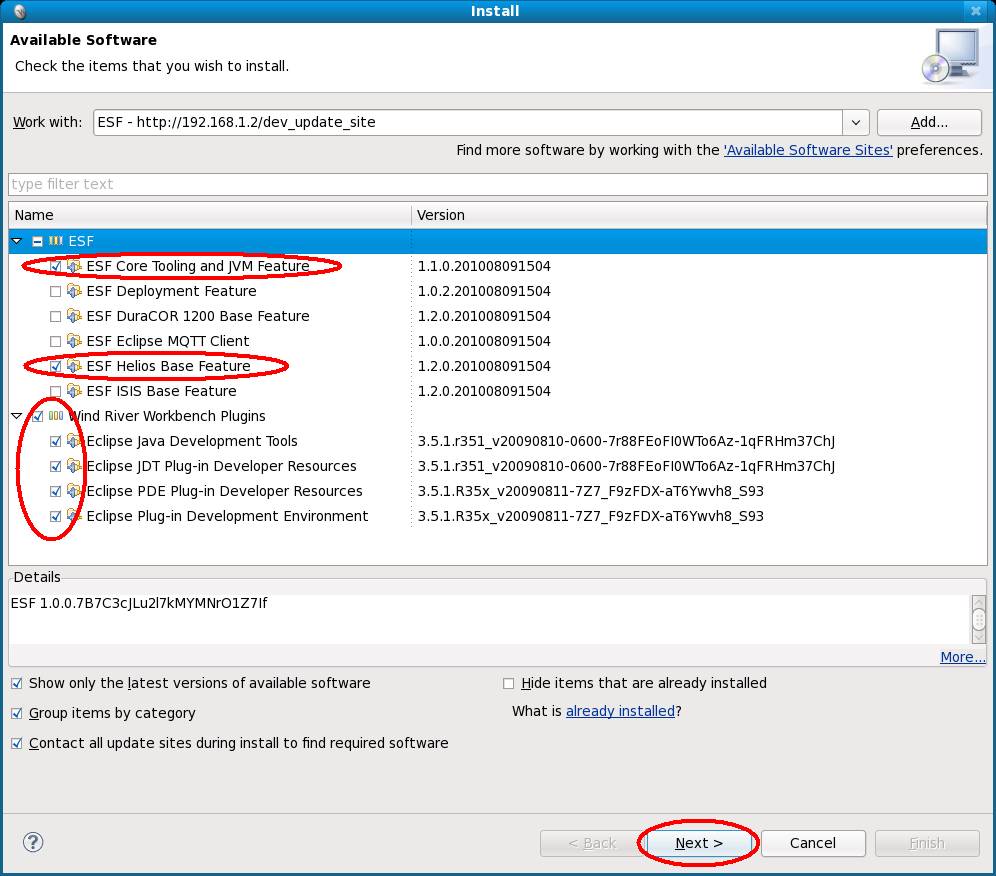Close the Install dialog window

976,11
